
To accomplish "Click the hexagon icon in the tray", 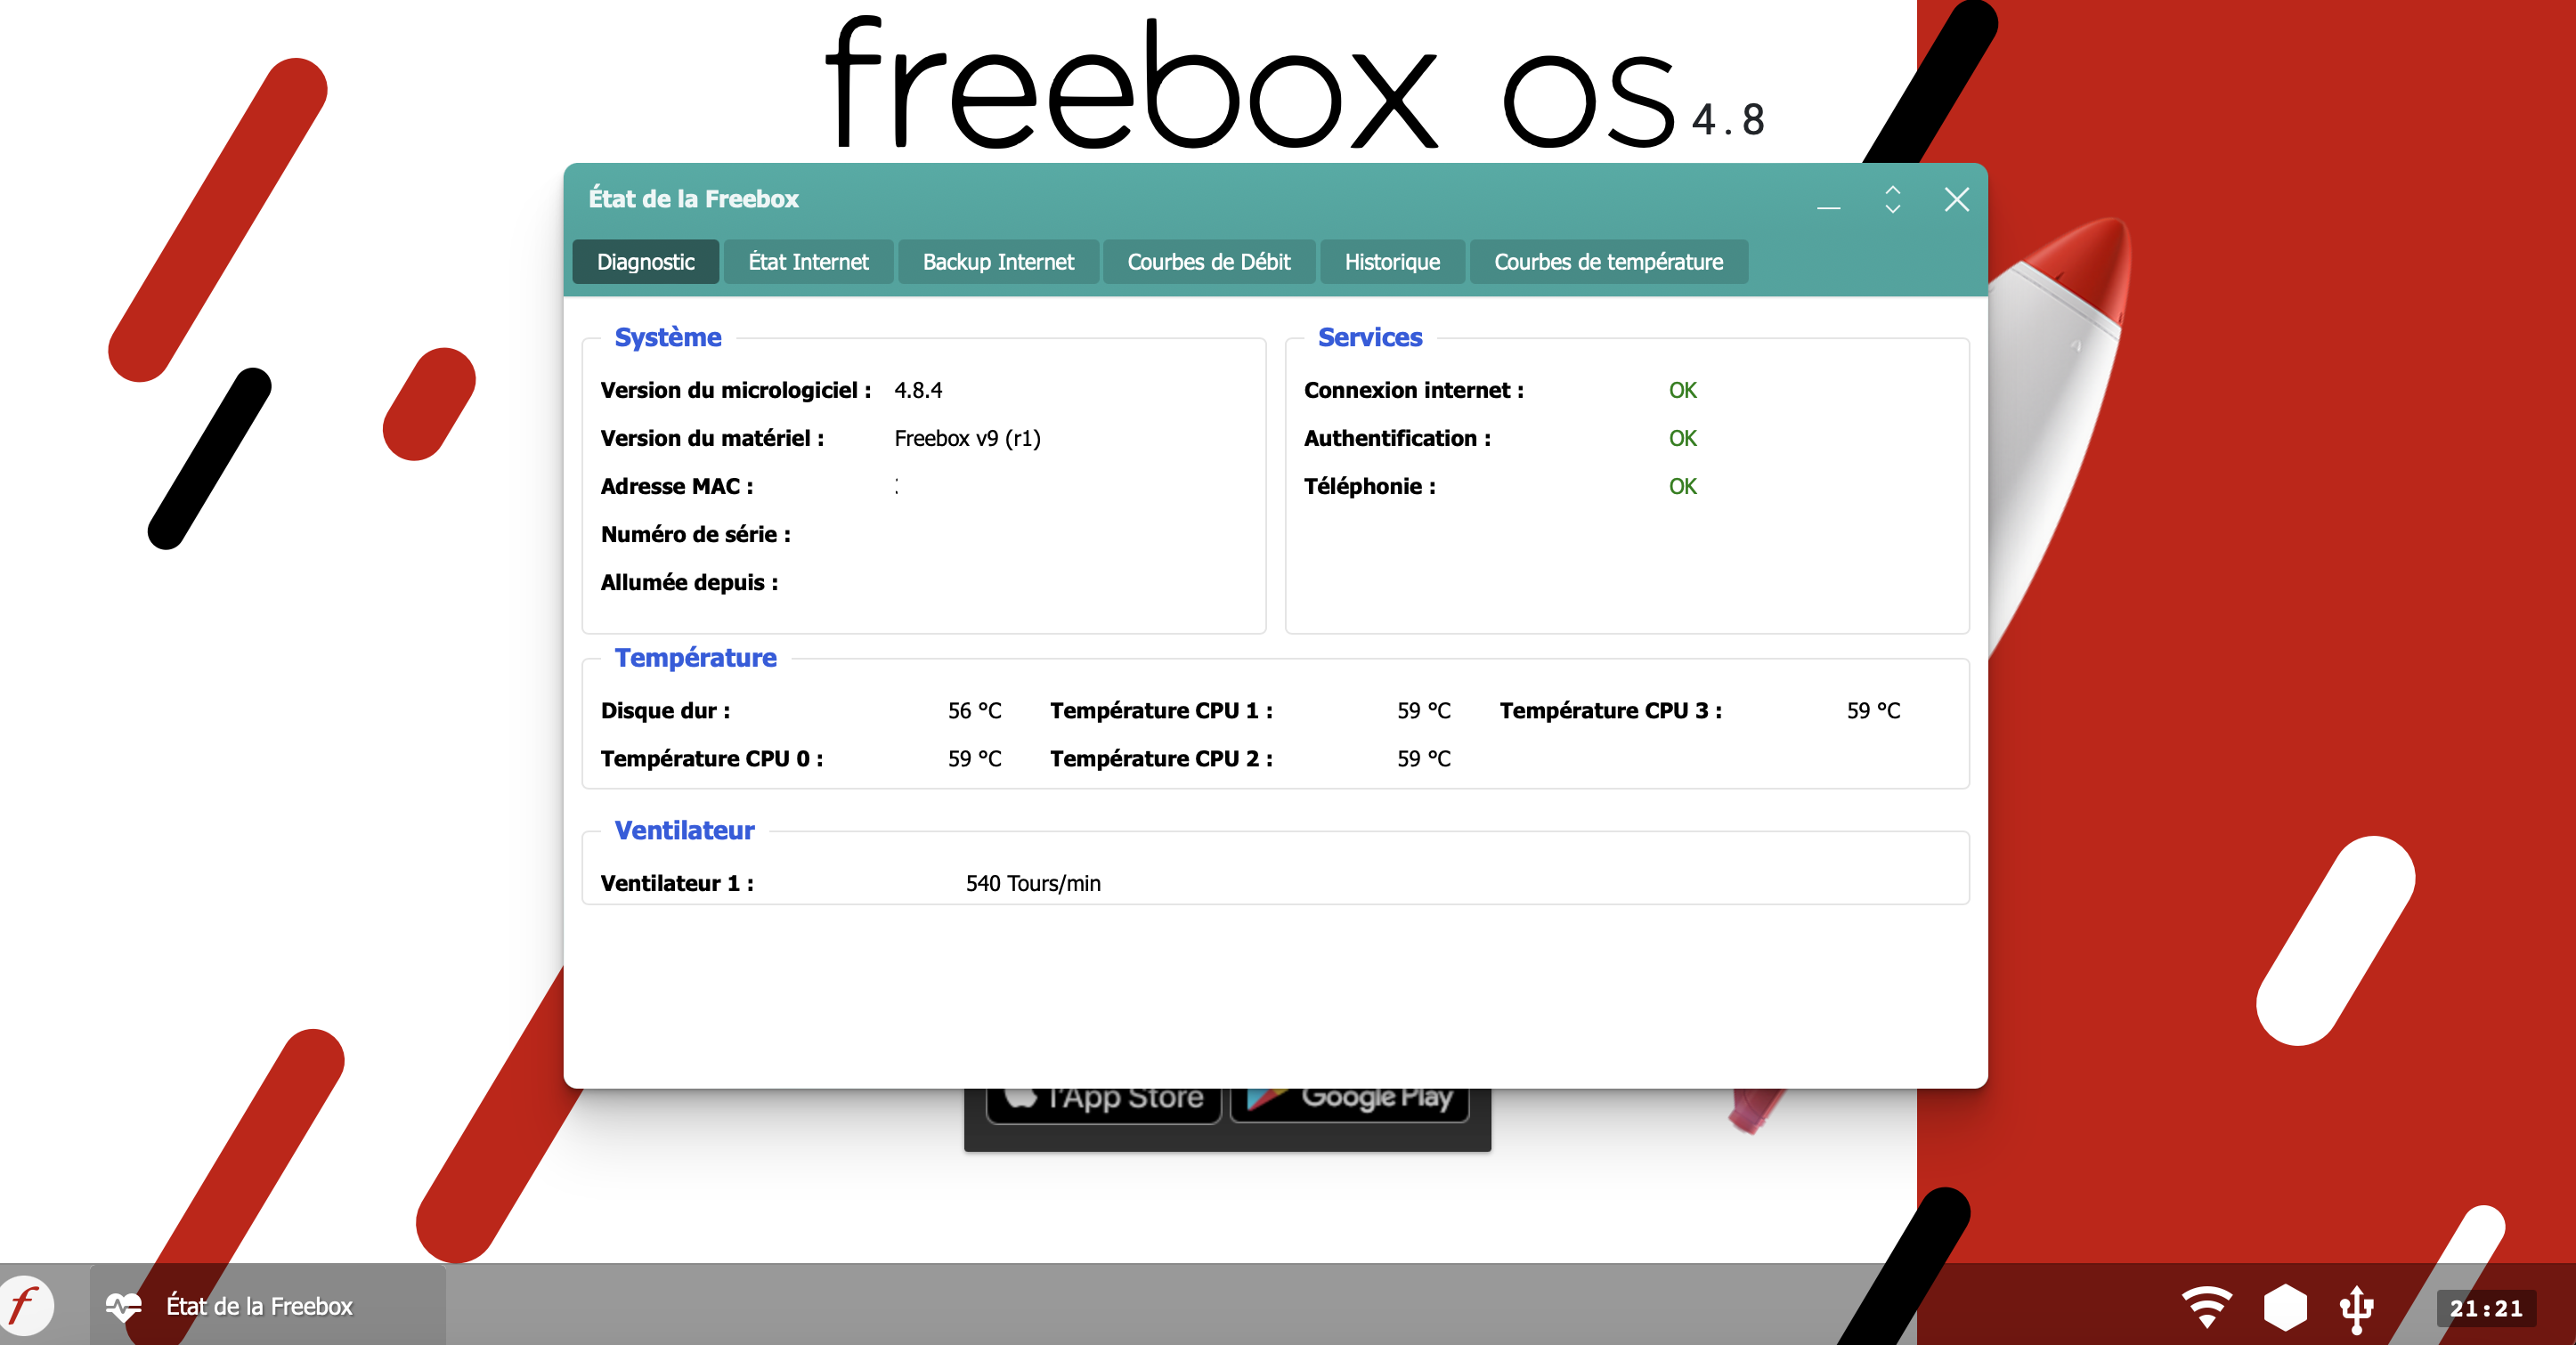I will [2285, 1307].
